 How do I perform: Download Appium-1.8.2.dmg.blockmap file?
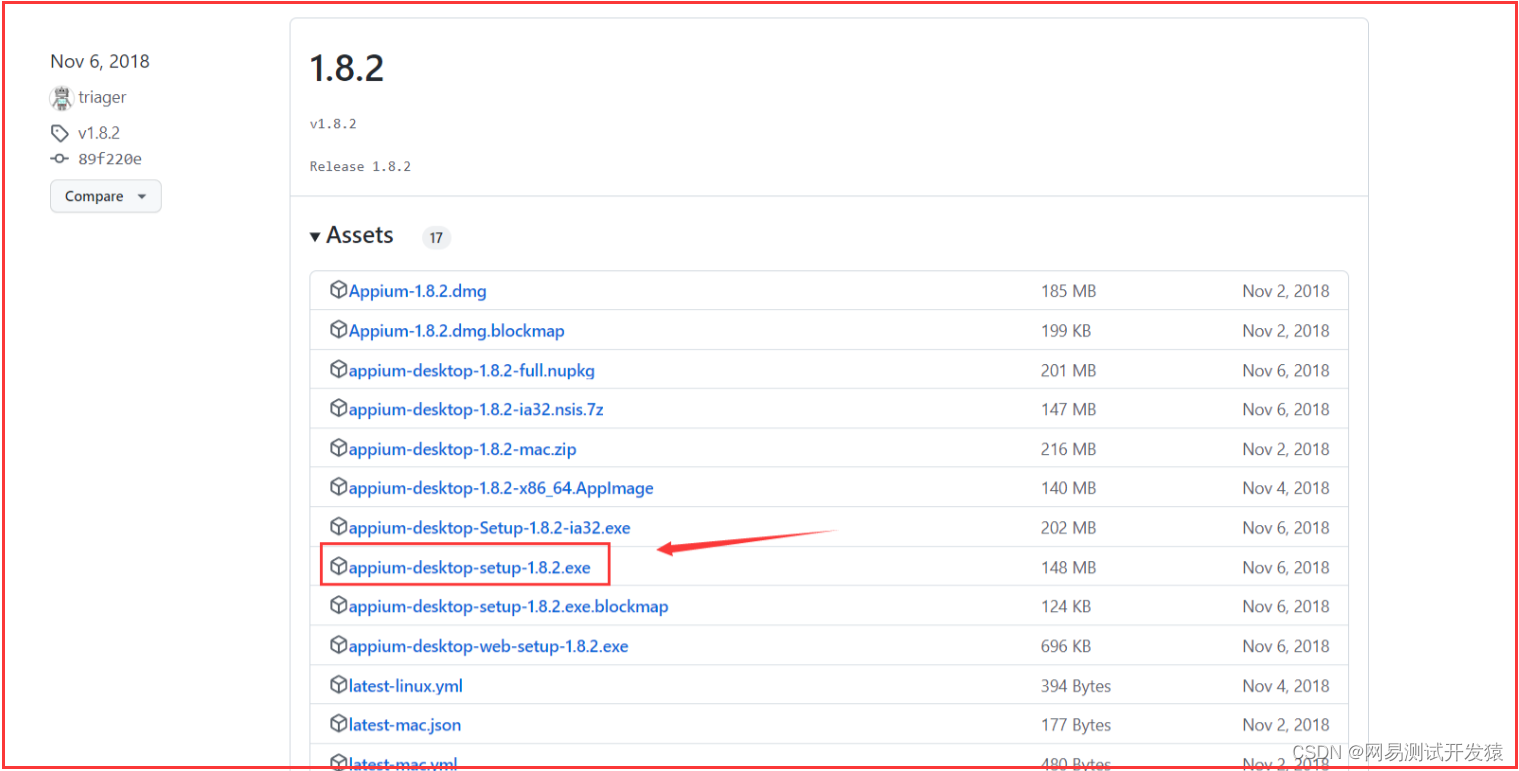click(x=457, y=331)
